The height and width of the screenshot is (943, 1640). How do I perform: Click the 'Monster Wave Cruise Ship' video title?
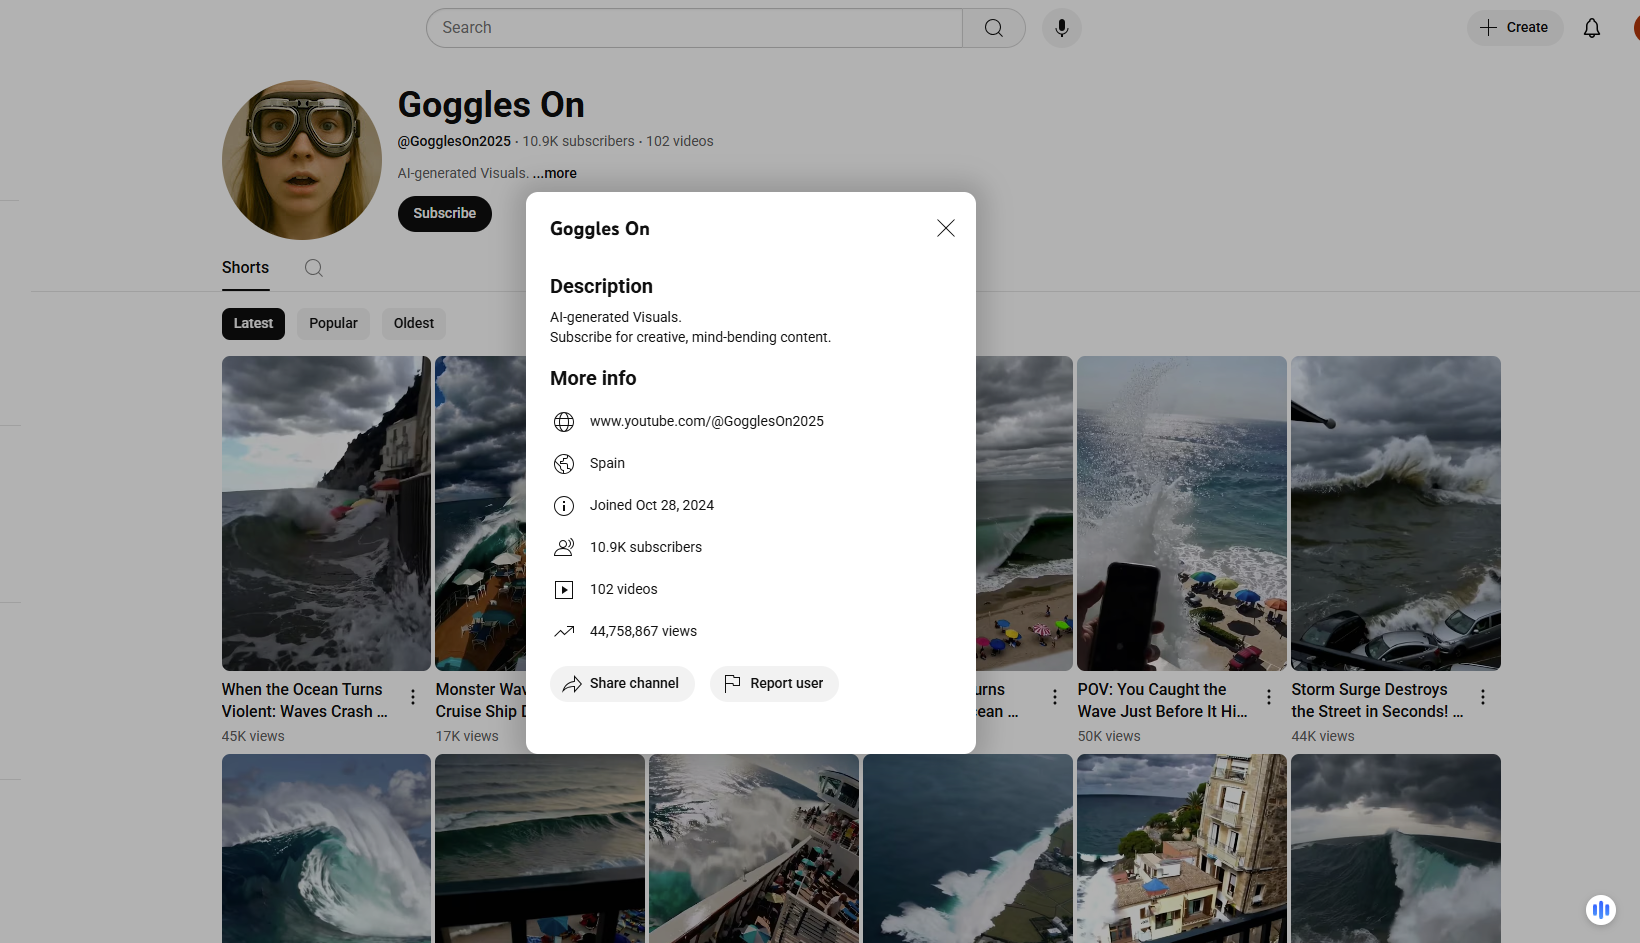(x=481, y=701)
